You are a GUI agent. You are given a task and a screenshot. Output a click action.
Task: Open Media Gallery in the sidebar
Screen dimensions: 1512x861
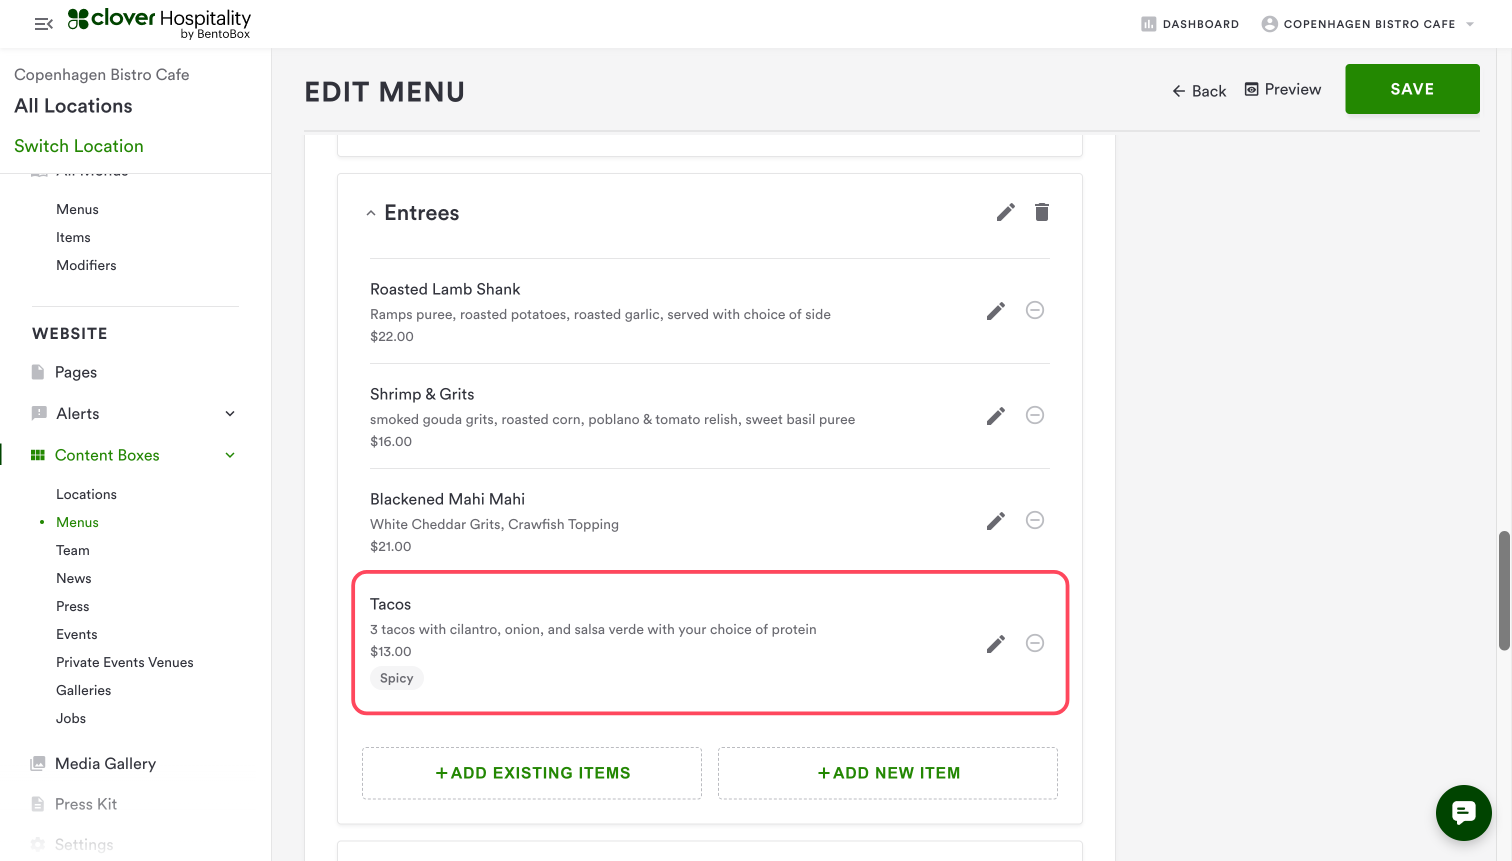point(105,764)
